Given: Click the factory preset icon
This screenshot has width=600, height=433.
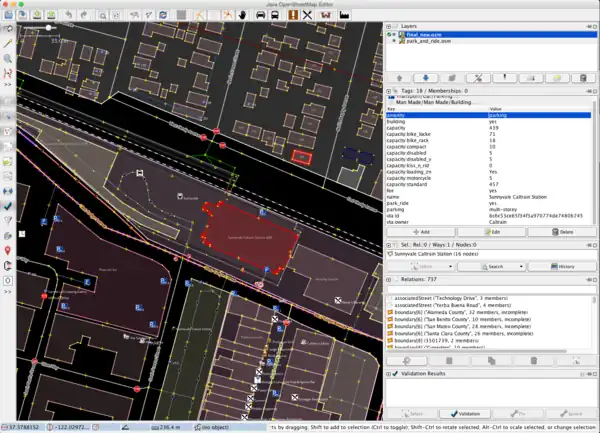Looking at the screenshot, I should pos(342,15).
